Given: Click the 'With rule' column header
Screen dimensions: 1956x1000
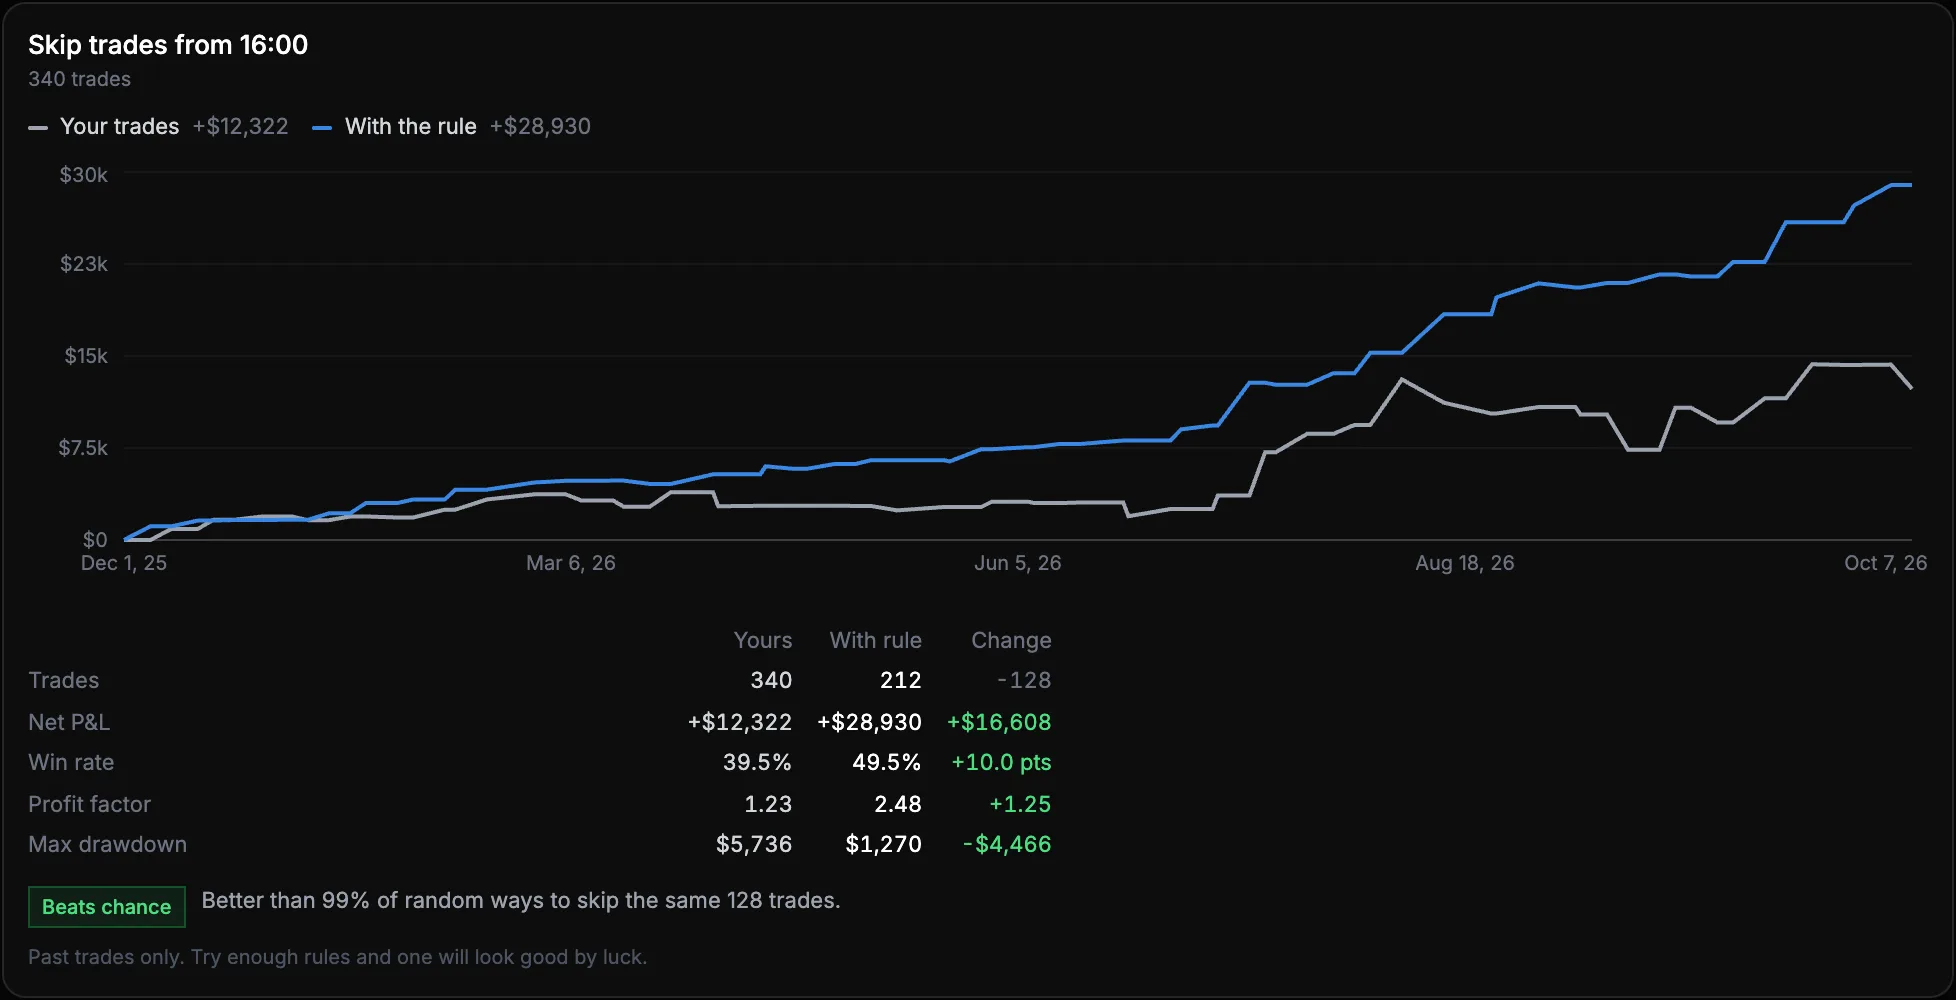Looking at the screenshot, I should point(876,640).
